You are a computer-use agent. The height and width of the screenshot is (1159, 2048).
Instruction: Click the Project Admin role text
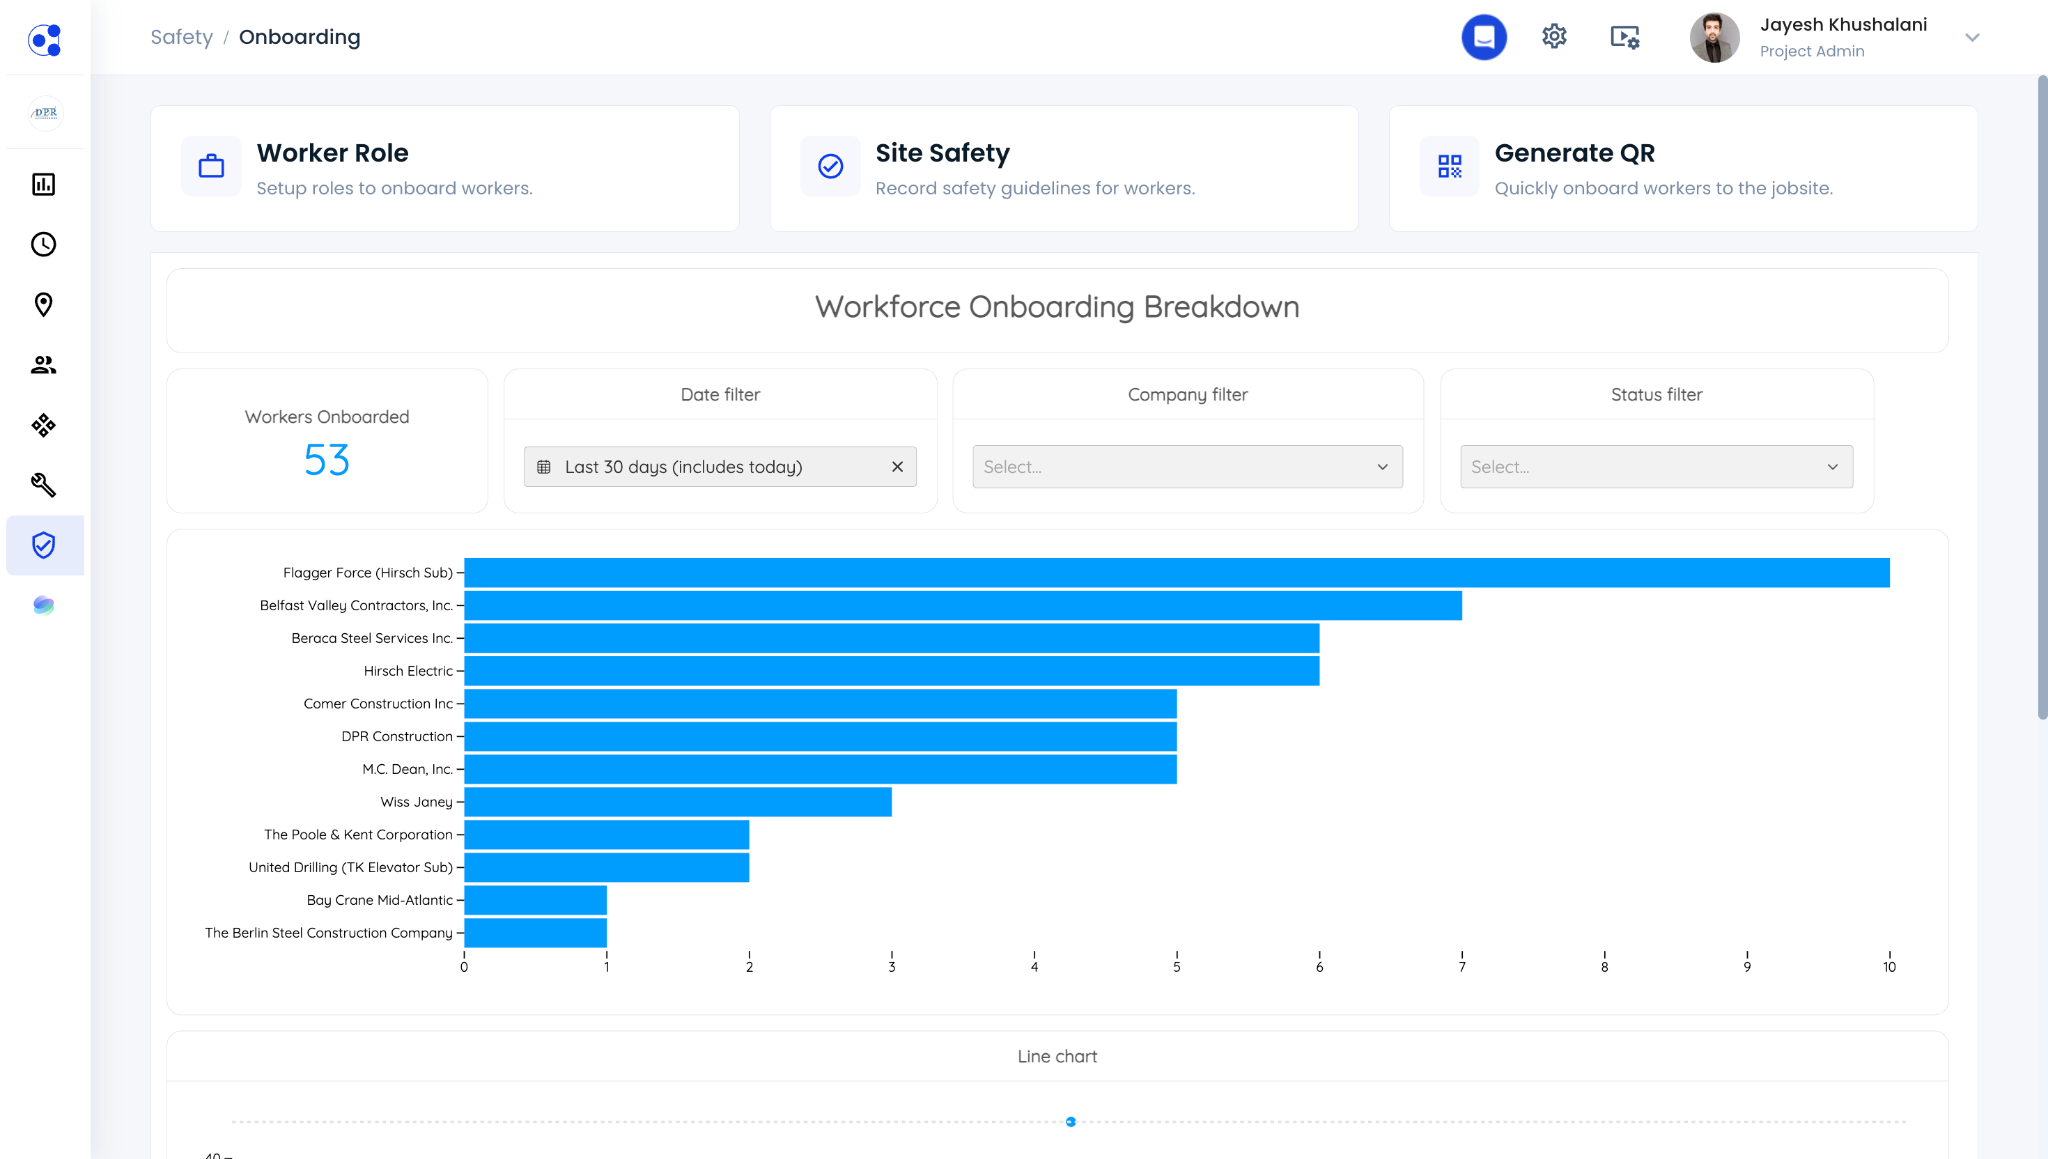[x=1812, y=51]
